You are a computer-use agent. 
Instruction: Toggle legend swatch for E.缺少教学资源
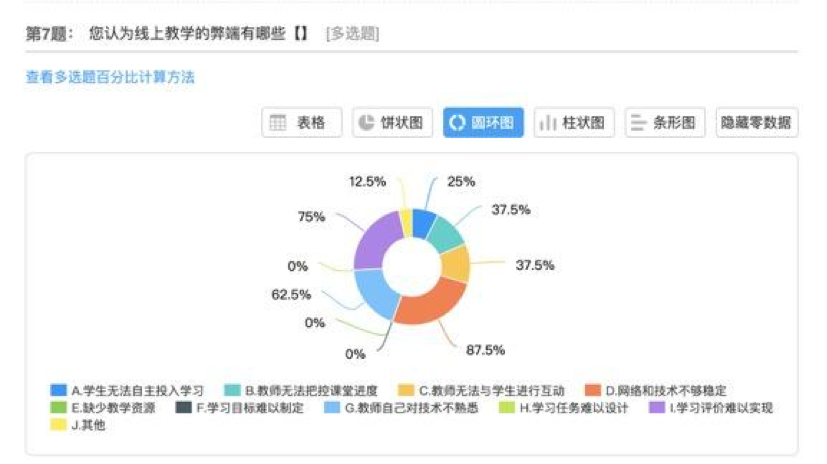pos(59,408)
